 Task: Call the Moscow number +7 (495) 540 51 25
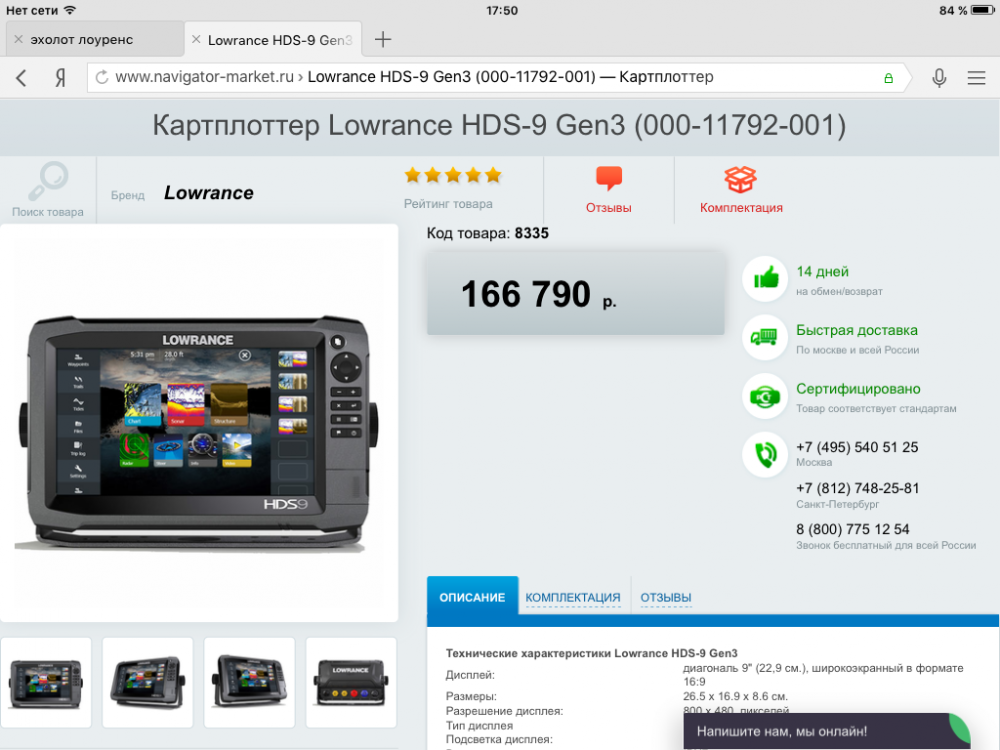click(857, 447)
